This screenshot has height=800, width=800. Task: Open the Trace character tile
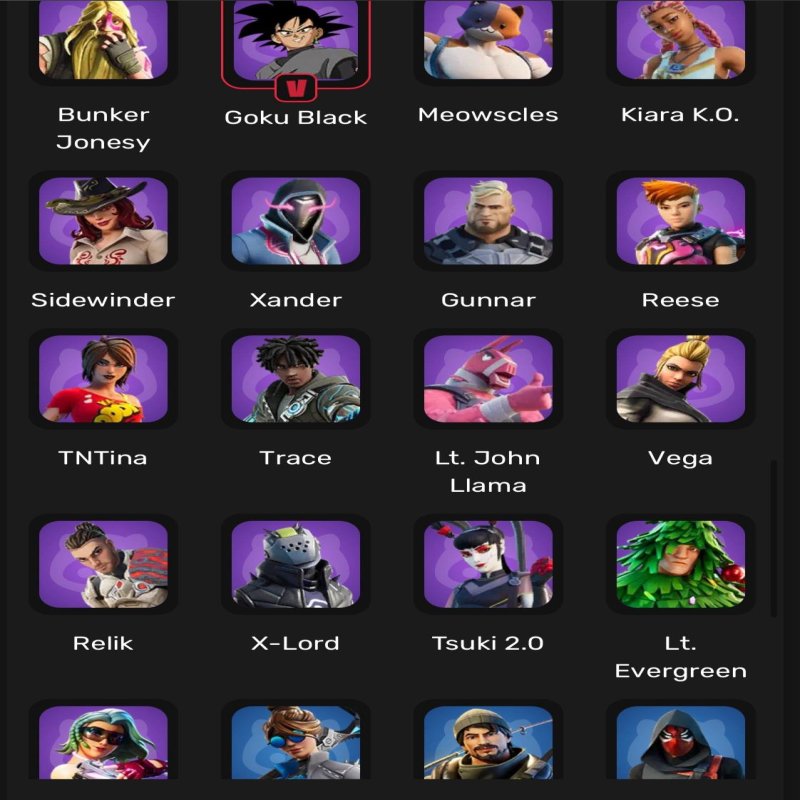(296, 379)
